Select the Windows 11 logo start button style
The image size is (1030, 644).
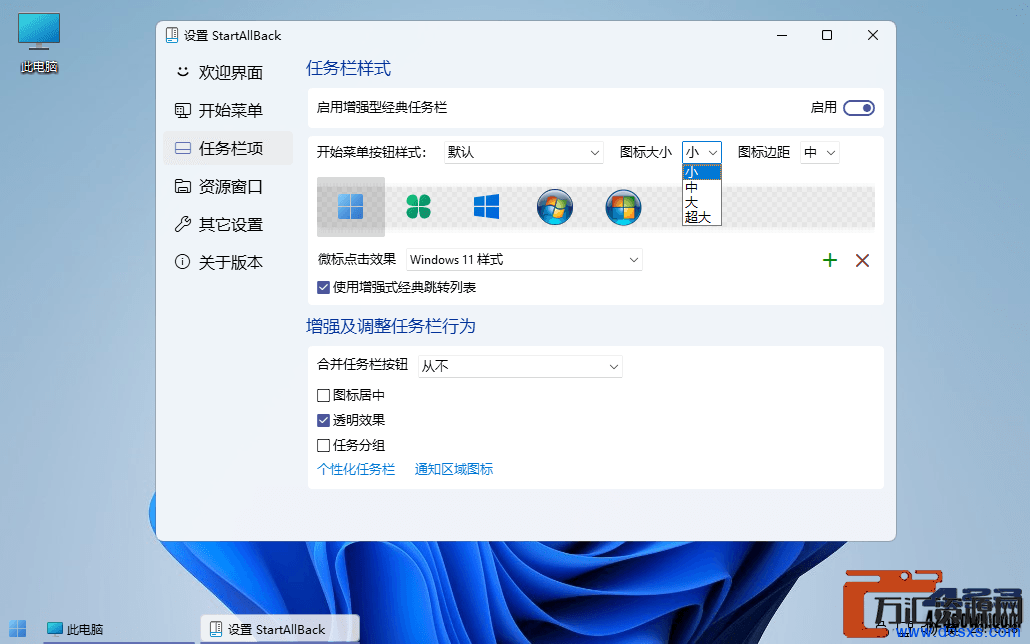tap(351, 207)
